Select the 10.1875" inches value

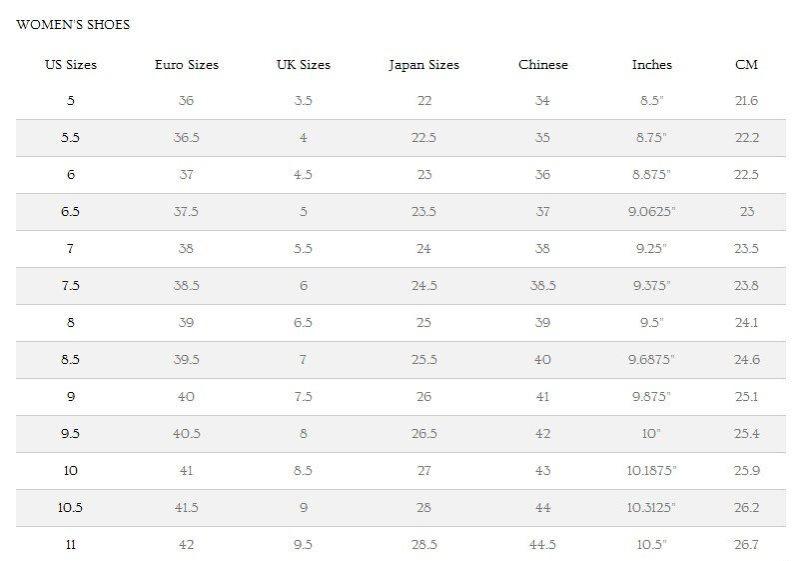pos(652,471)
